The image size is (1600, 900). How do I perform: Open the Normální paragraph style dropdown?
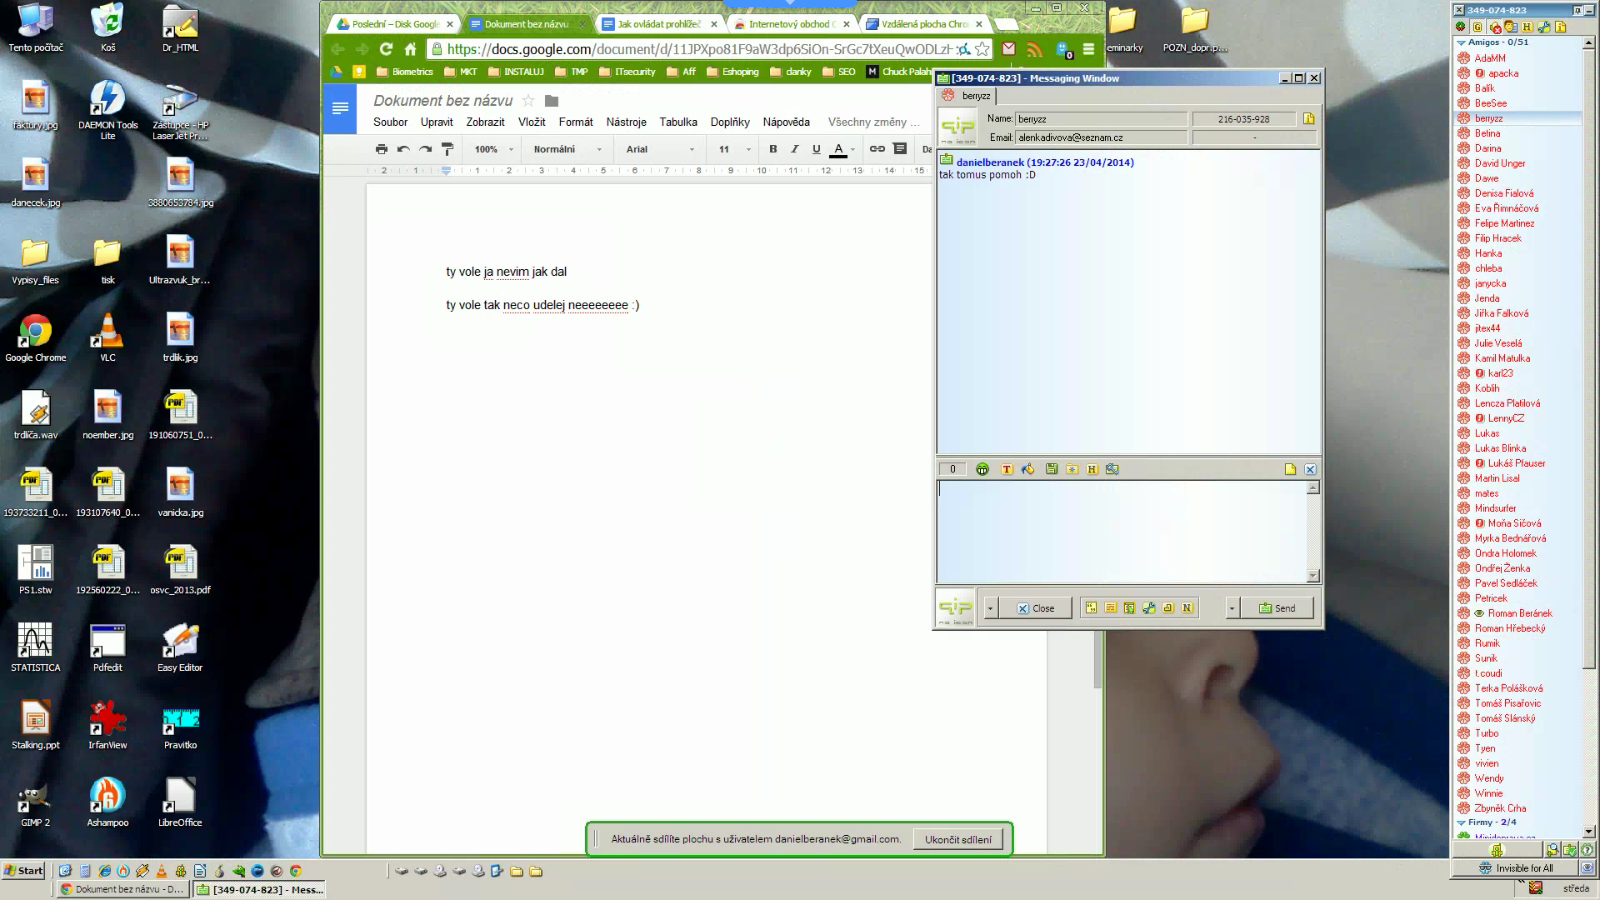568,149
